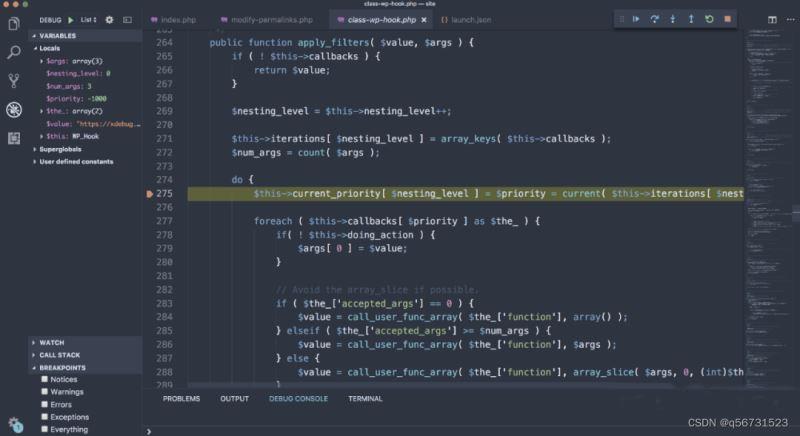This screenshot has height=436, width=800.
Task: Open the TERMINAL panel tab
Action: [365, 398]
